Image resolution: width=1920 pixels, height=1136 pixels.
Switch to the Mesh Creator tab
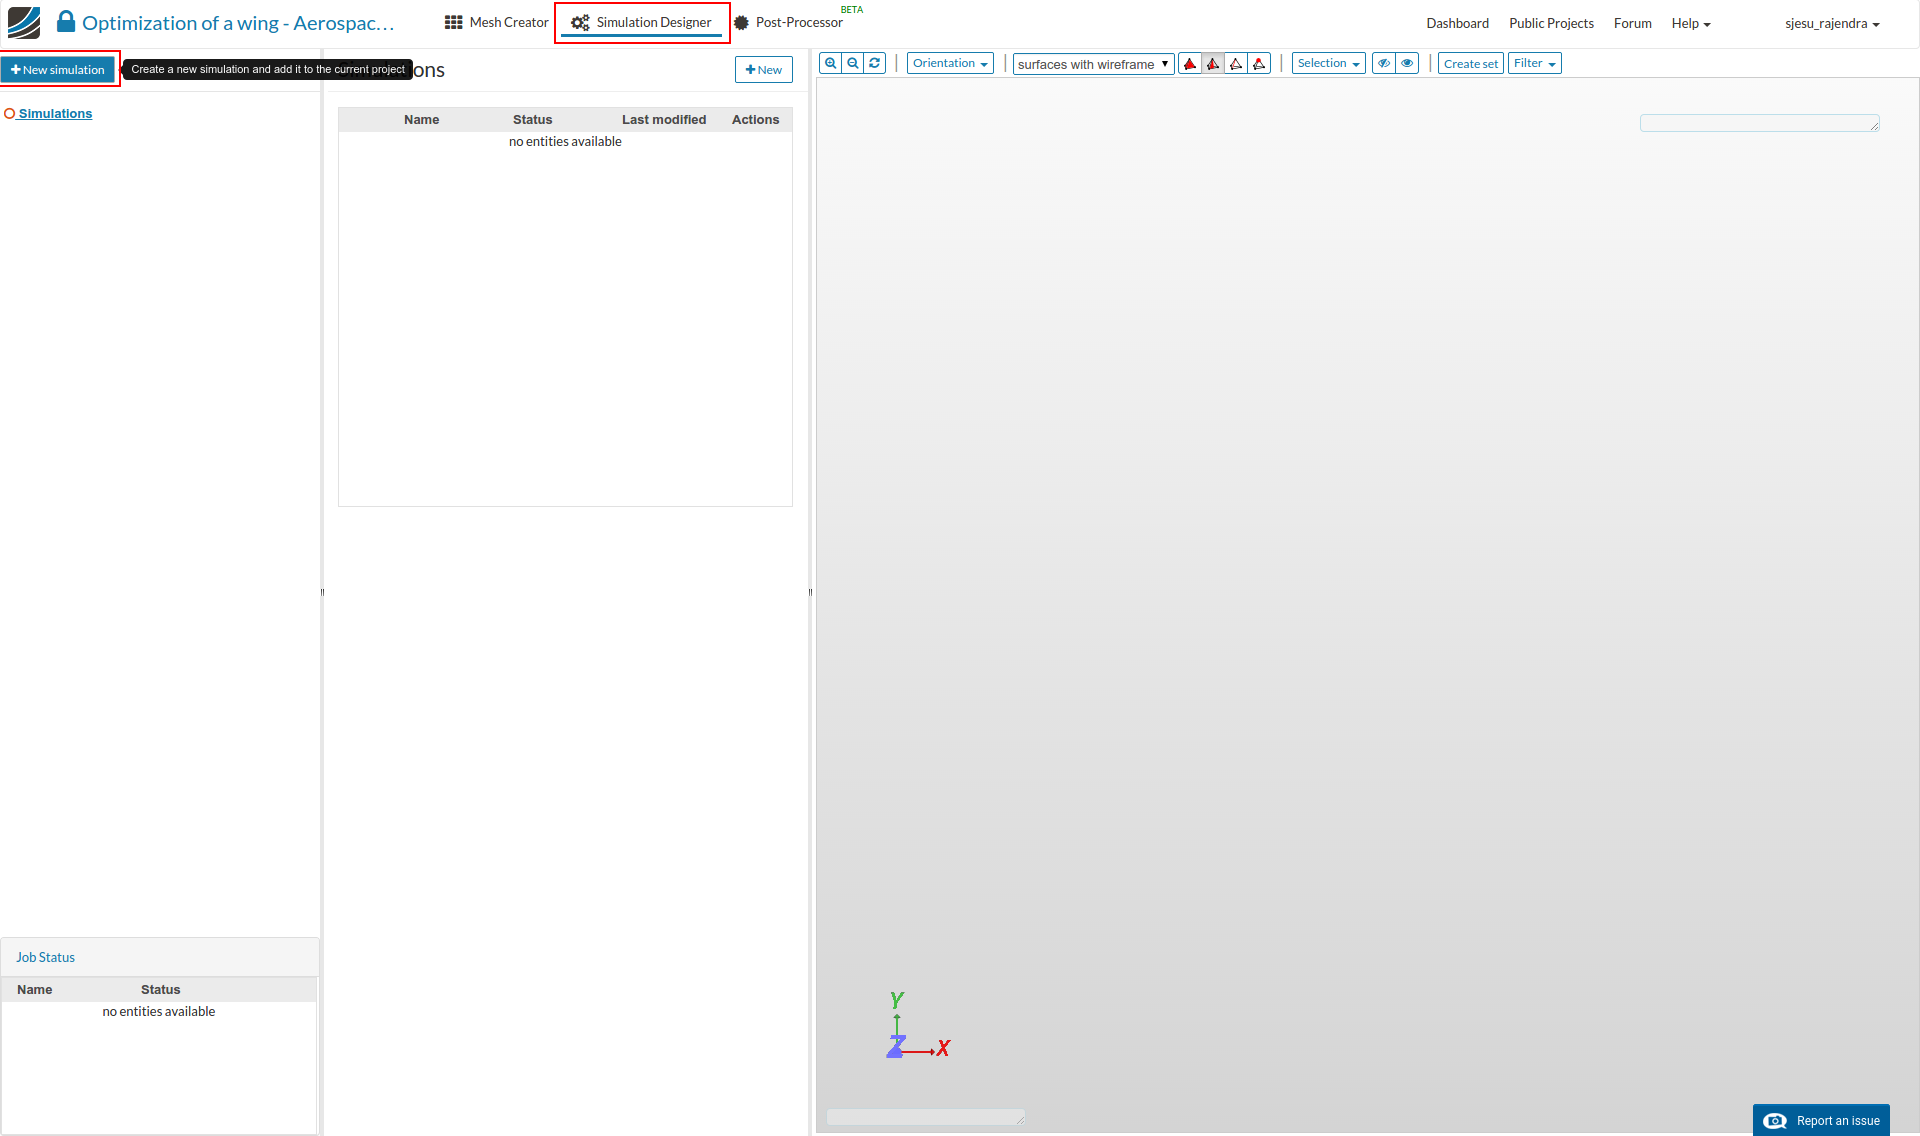[497, 22]
